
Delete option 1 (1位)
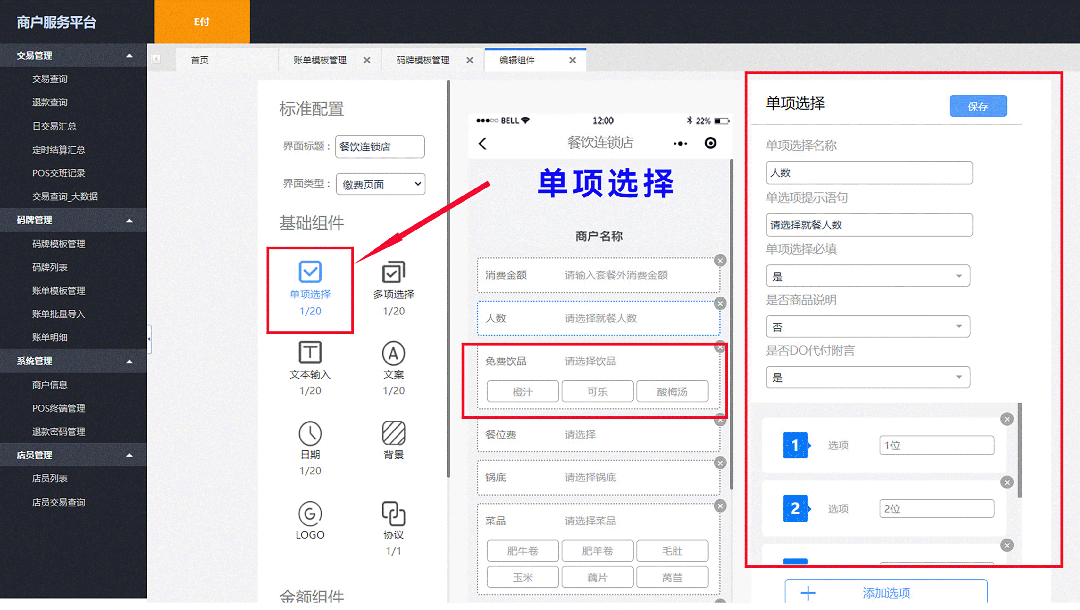(1007, 419)
